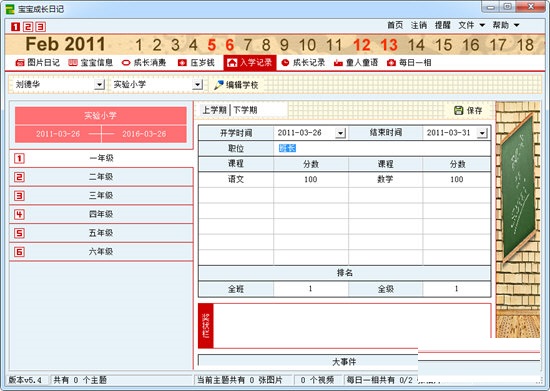550x391 pixels.
Task: Click the 排名 section header
Action: (x=344, y=273)
